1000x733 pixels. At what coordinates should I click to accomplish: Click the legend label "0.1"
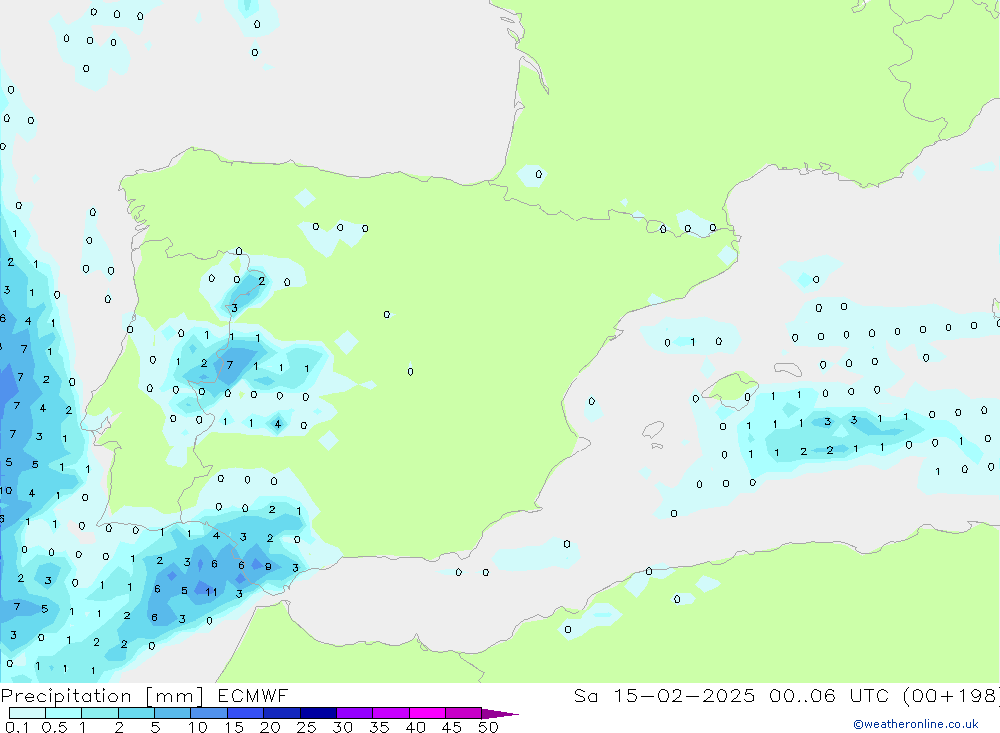click(x=17, y=727)
